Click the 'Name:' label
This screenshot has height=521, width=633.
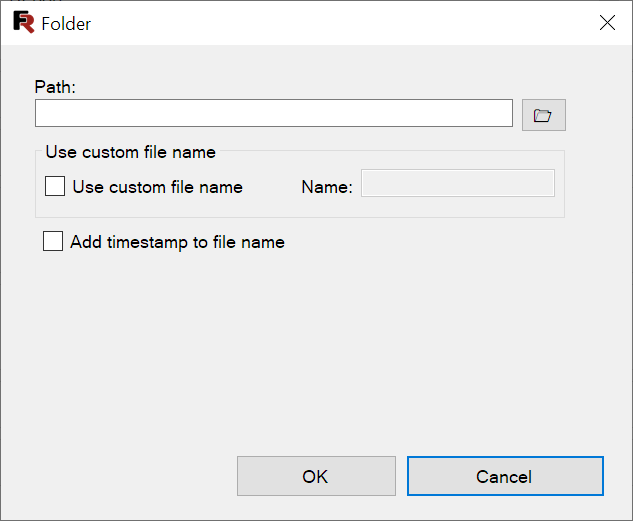[x=327, y=187]
